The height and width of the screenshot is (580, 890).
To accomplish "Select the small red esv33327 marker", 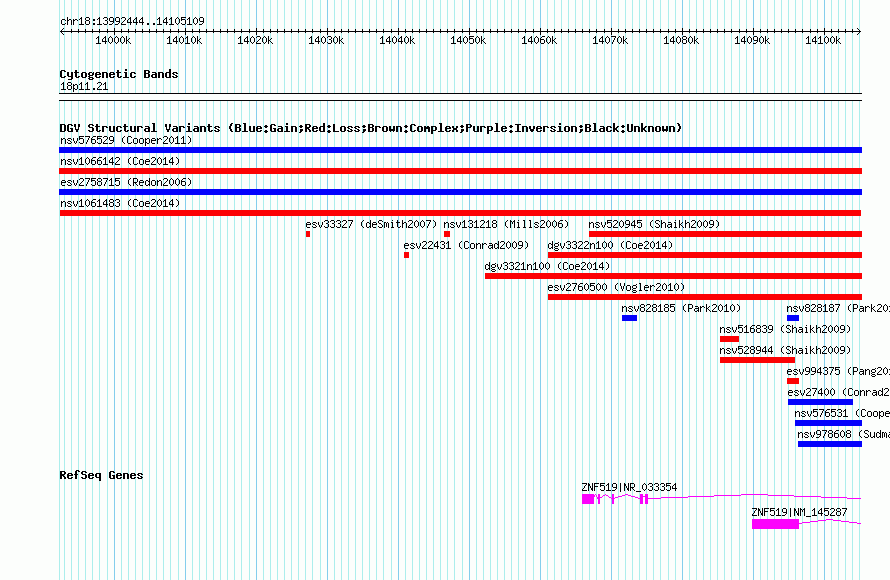I will pyautogui.click(x=308, y=234).
